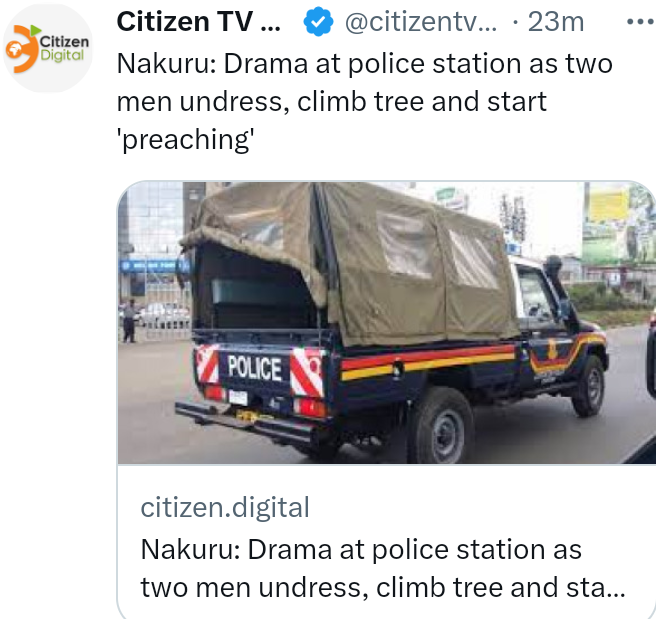Open the police truck preview image
The height and width of the screenshot is (619, 656).
pyautogui.click(x=387, y=322)
